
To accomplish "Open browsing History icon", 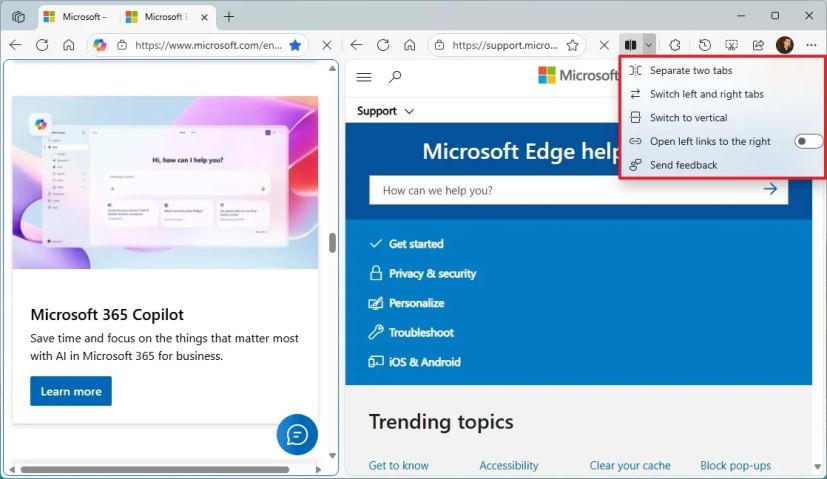I will tap(705, 45).
